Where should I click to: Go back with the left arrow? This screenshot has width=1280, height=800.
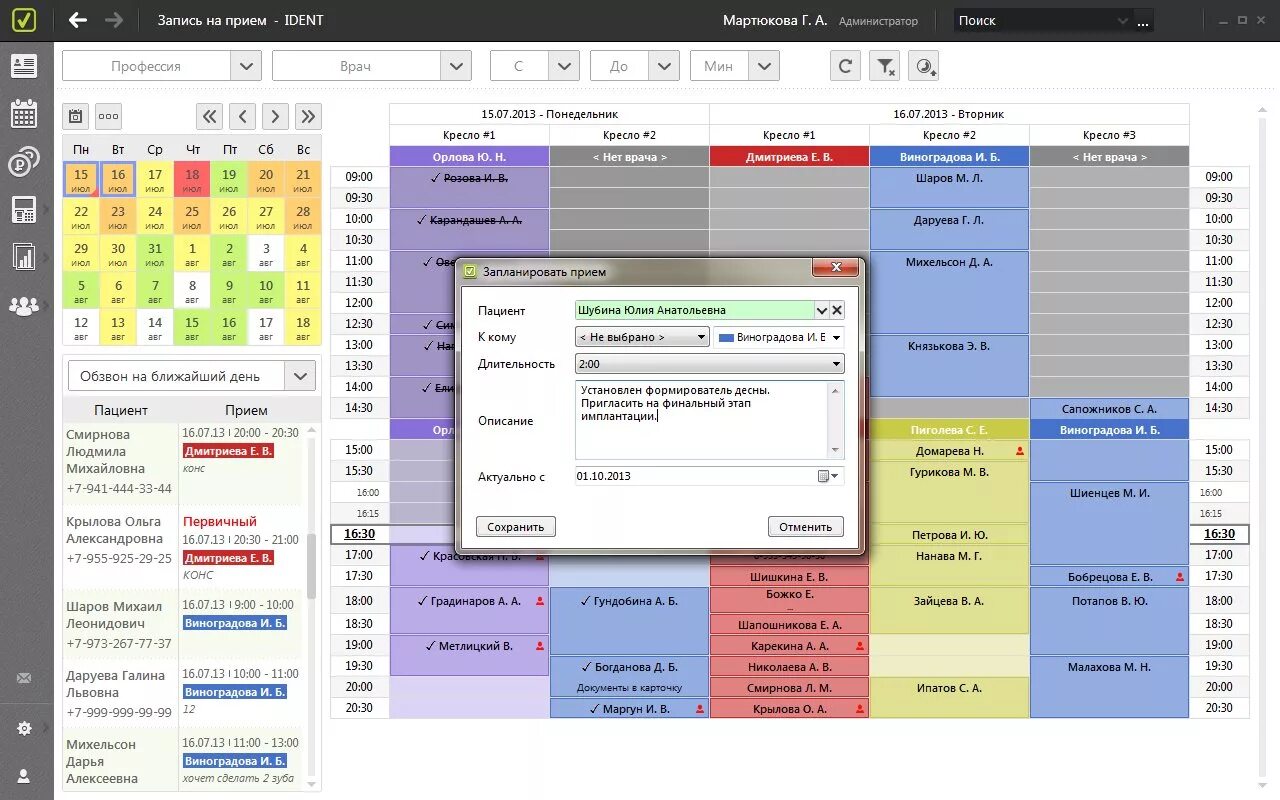click(x=78, y=20)
